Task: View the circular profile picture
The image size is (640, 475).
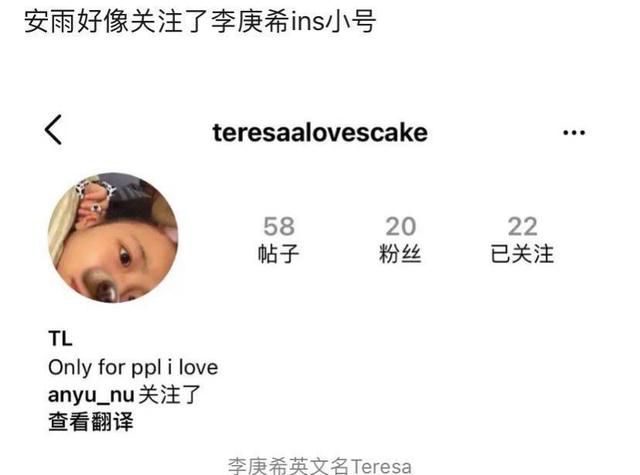Action: point(113,238)
